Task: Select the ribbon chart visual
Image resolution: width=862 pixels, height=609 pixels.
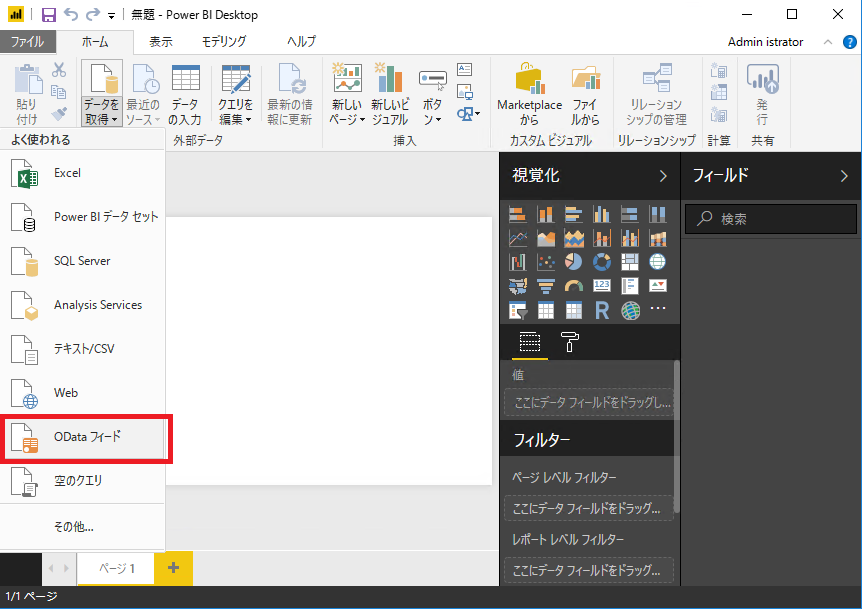Action: [658, 239]
